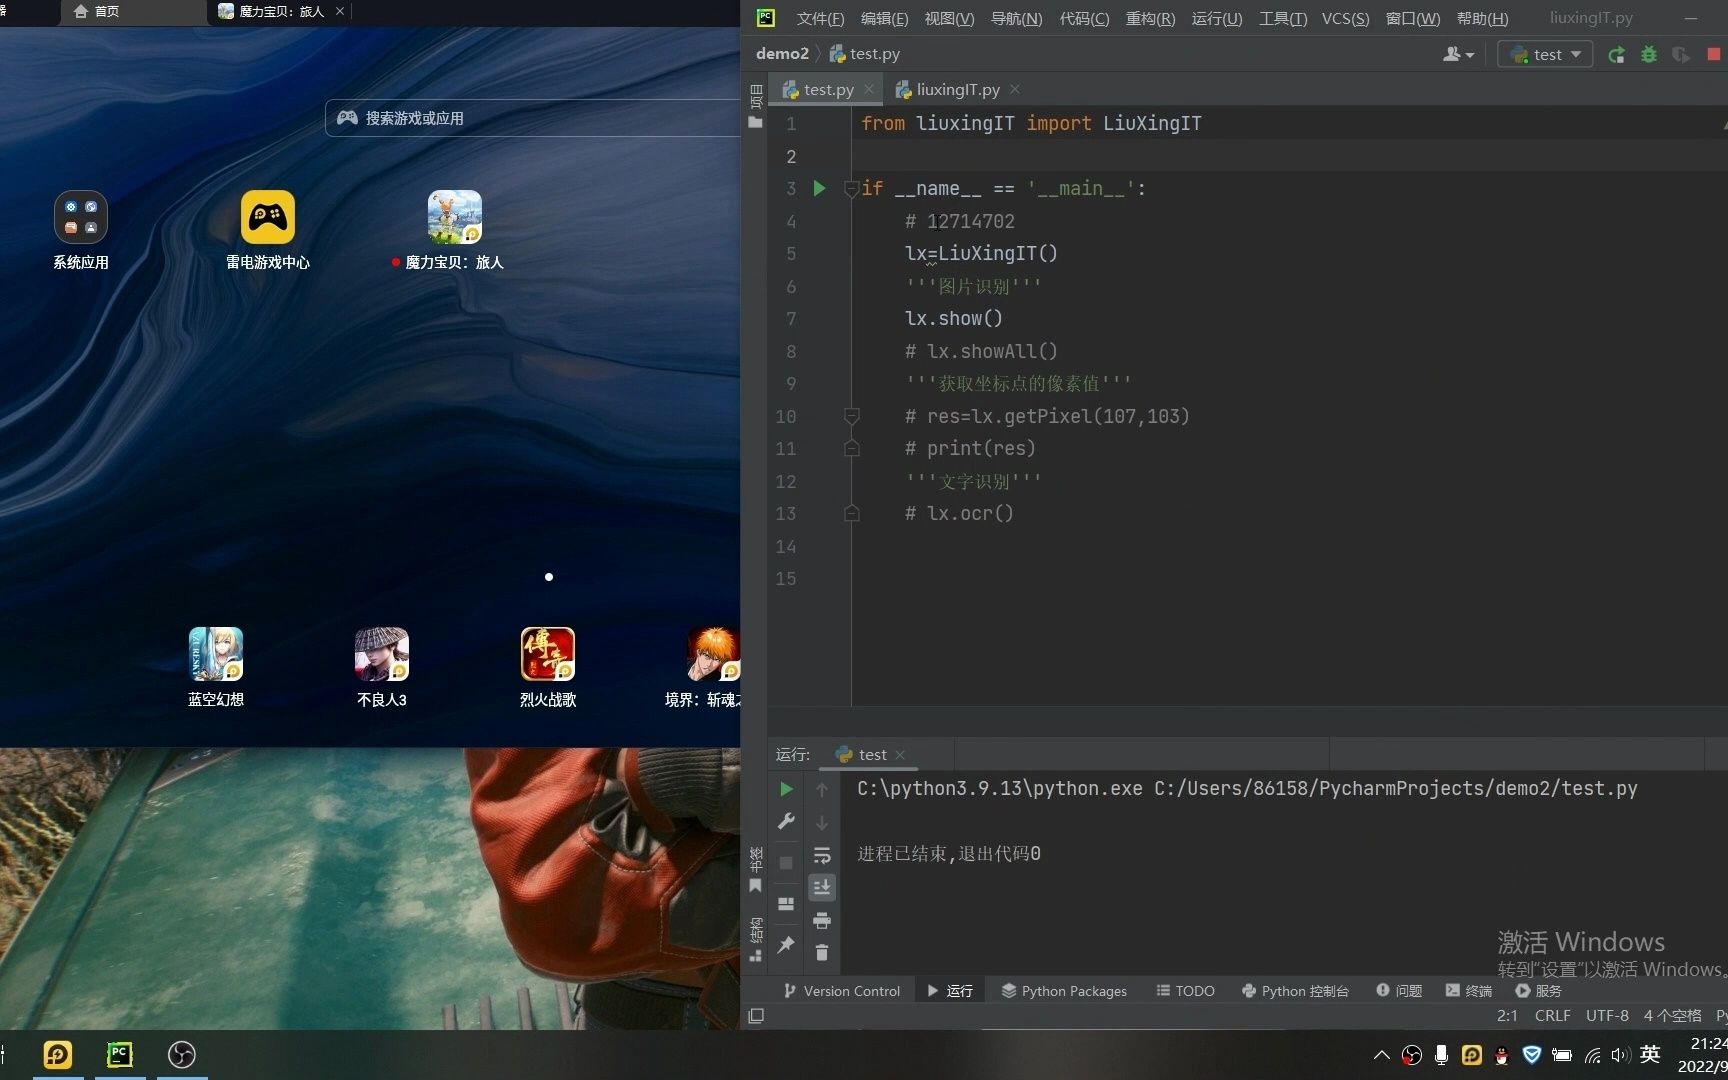
Task: Open the 运行 tool window button
Action: click(x=950, y=991)
